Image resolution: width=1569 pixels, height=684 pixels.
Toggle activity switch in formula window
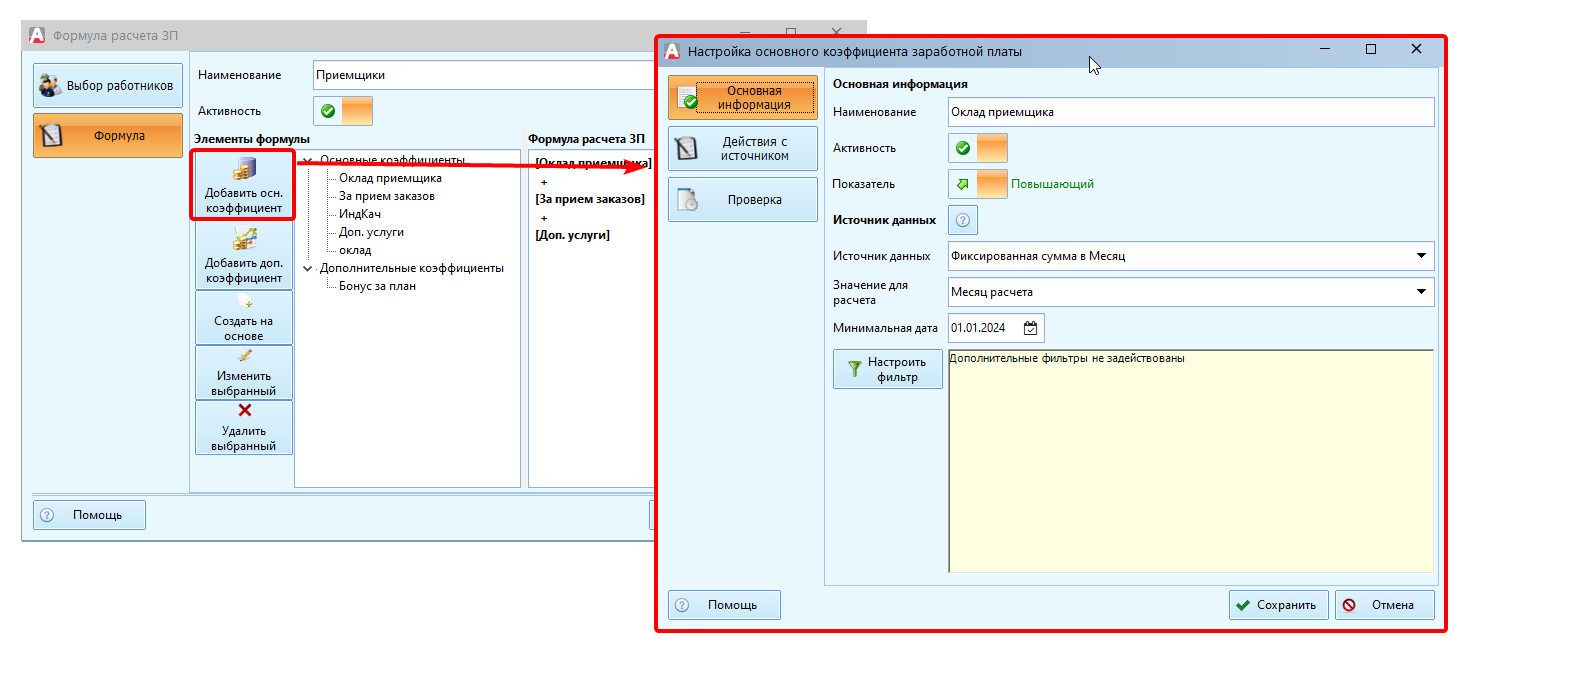342,111
